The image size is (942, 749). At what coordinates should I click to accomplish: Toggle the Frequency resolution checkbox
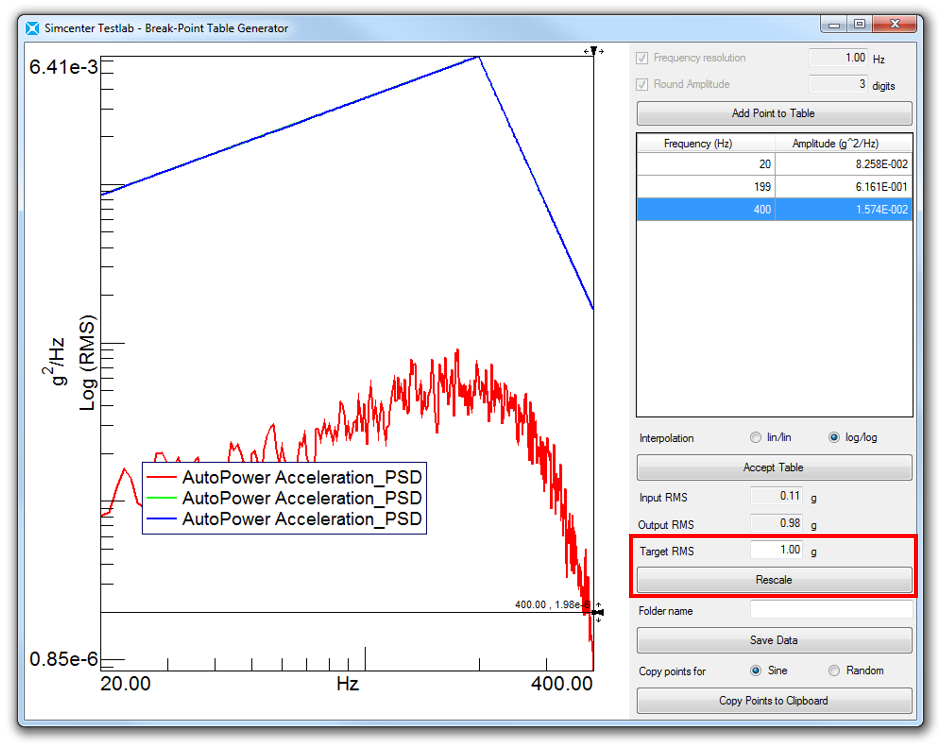coord(643,58)
